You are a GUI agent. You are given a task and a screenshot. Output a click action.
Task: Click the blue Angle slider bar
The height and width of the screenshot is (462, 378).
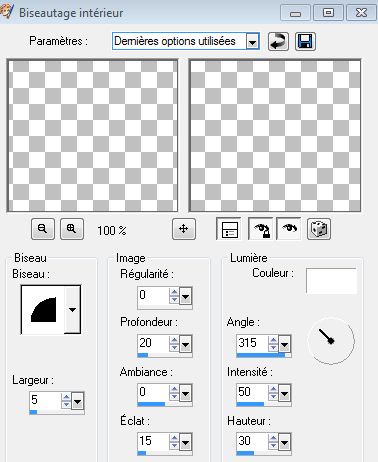[261, 355]
